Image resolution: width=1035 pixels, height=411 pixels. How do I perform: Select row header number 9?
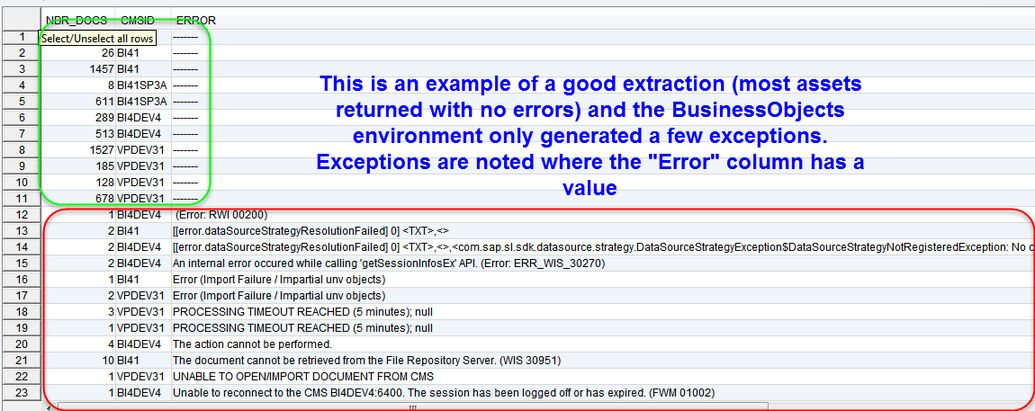coord(20,166)
